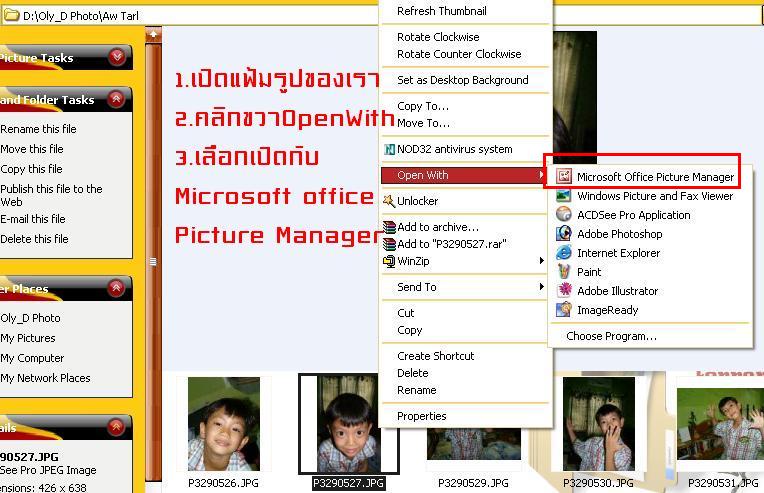Select Refresh Thumbnail from context menu
The width and height of the screenshot is (764, 493).
465,11
